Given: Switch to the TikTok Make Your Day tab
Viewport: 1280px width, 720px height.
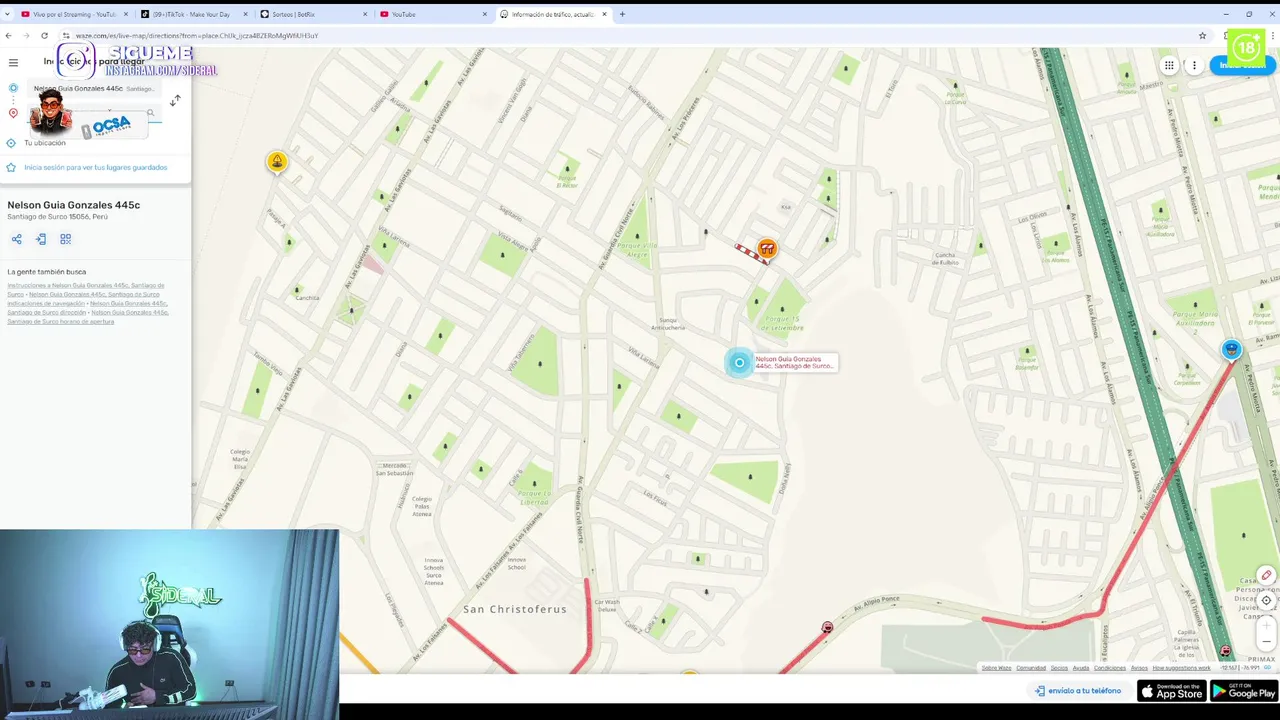Looking at the screenshot, I should coord(193,14).
